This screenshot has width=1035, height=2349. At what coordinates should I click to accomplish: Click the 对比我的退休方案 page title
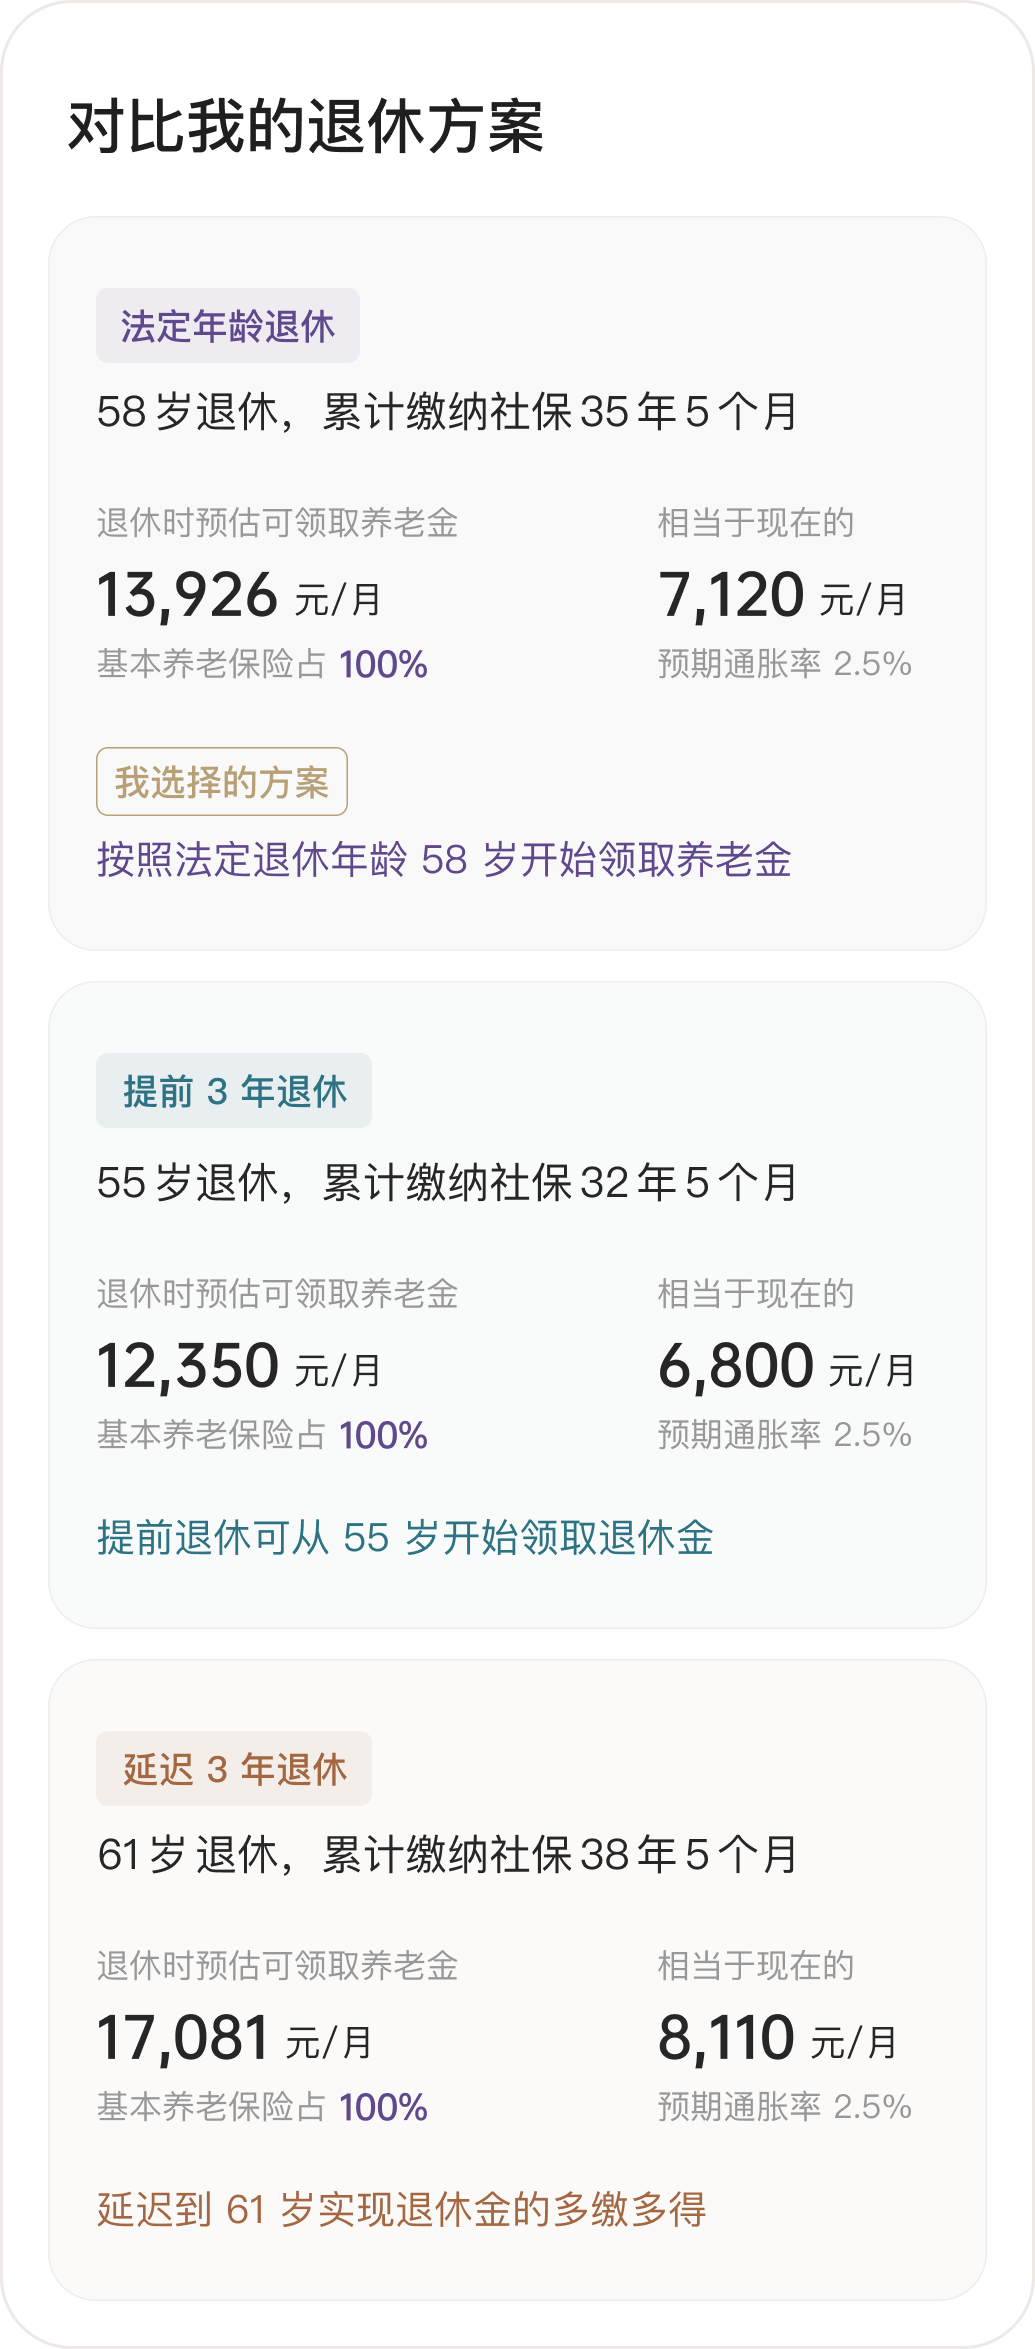(x=305, y=128)
